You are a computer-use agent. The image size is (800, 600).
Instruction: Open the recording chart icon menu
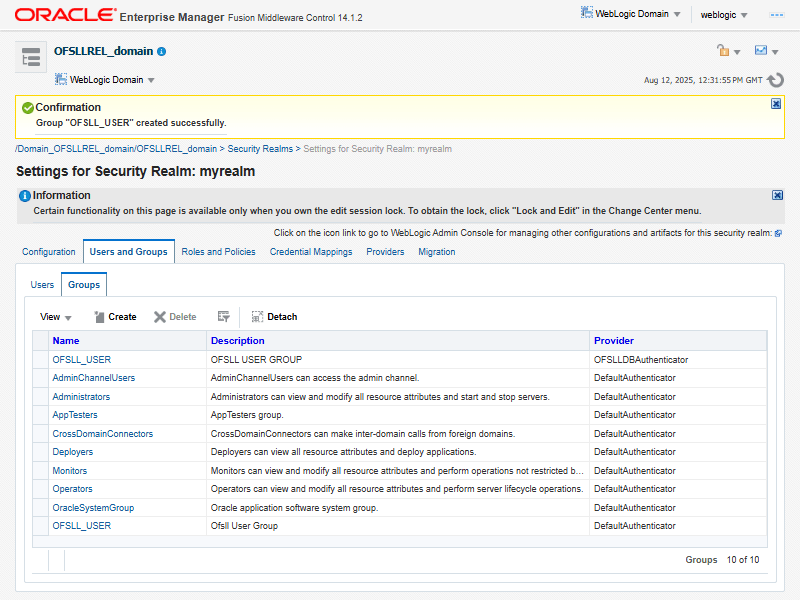click(x=767, y=51)
